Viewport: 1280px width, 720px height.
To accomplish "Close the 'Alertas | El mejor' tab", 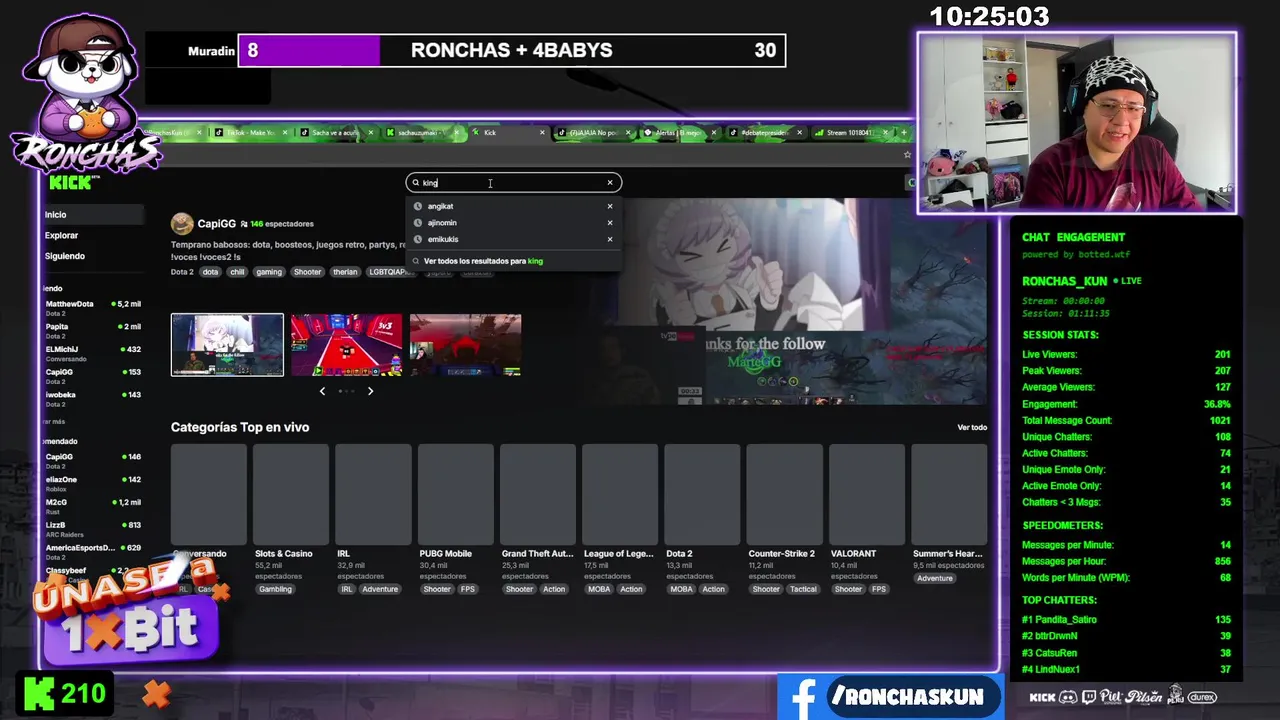I will pyautogui.click(x=714, y=133).
